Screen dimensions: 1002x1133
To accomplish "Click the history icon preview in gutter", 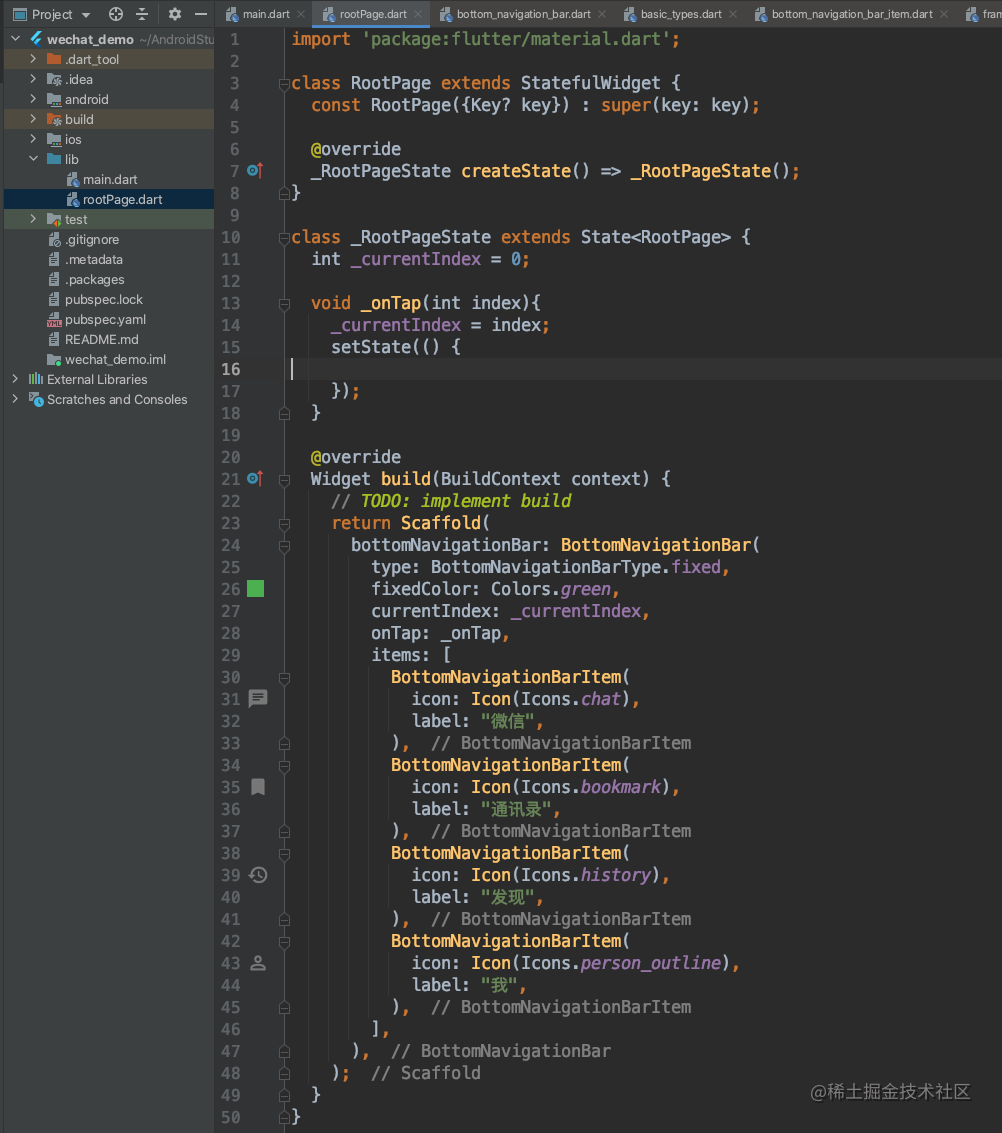I will [x=258, y=875].
